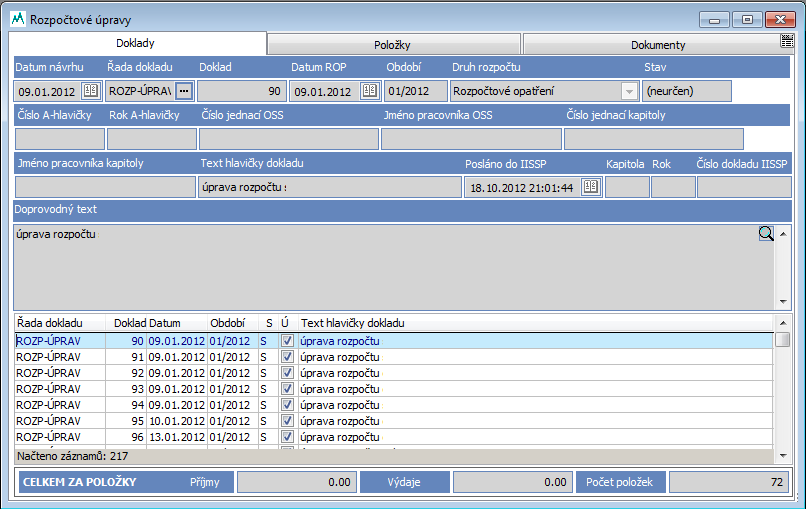Switch to the Položky tab
The width and height of the screenshot is (806, 509).
tap(394, 45)
